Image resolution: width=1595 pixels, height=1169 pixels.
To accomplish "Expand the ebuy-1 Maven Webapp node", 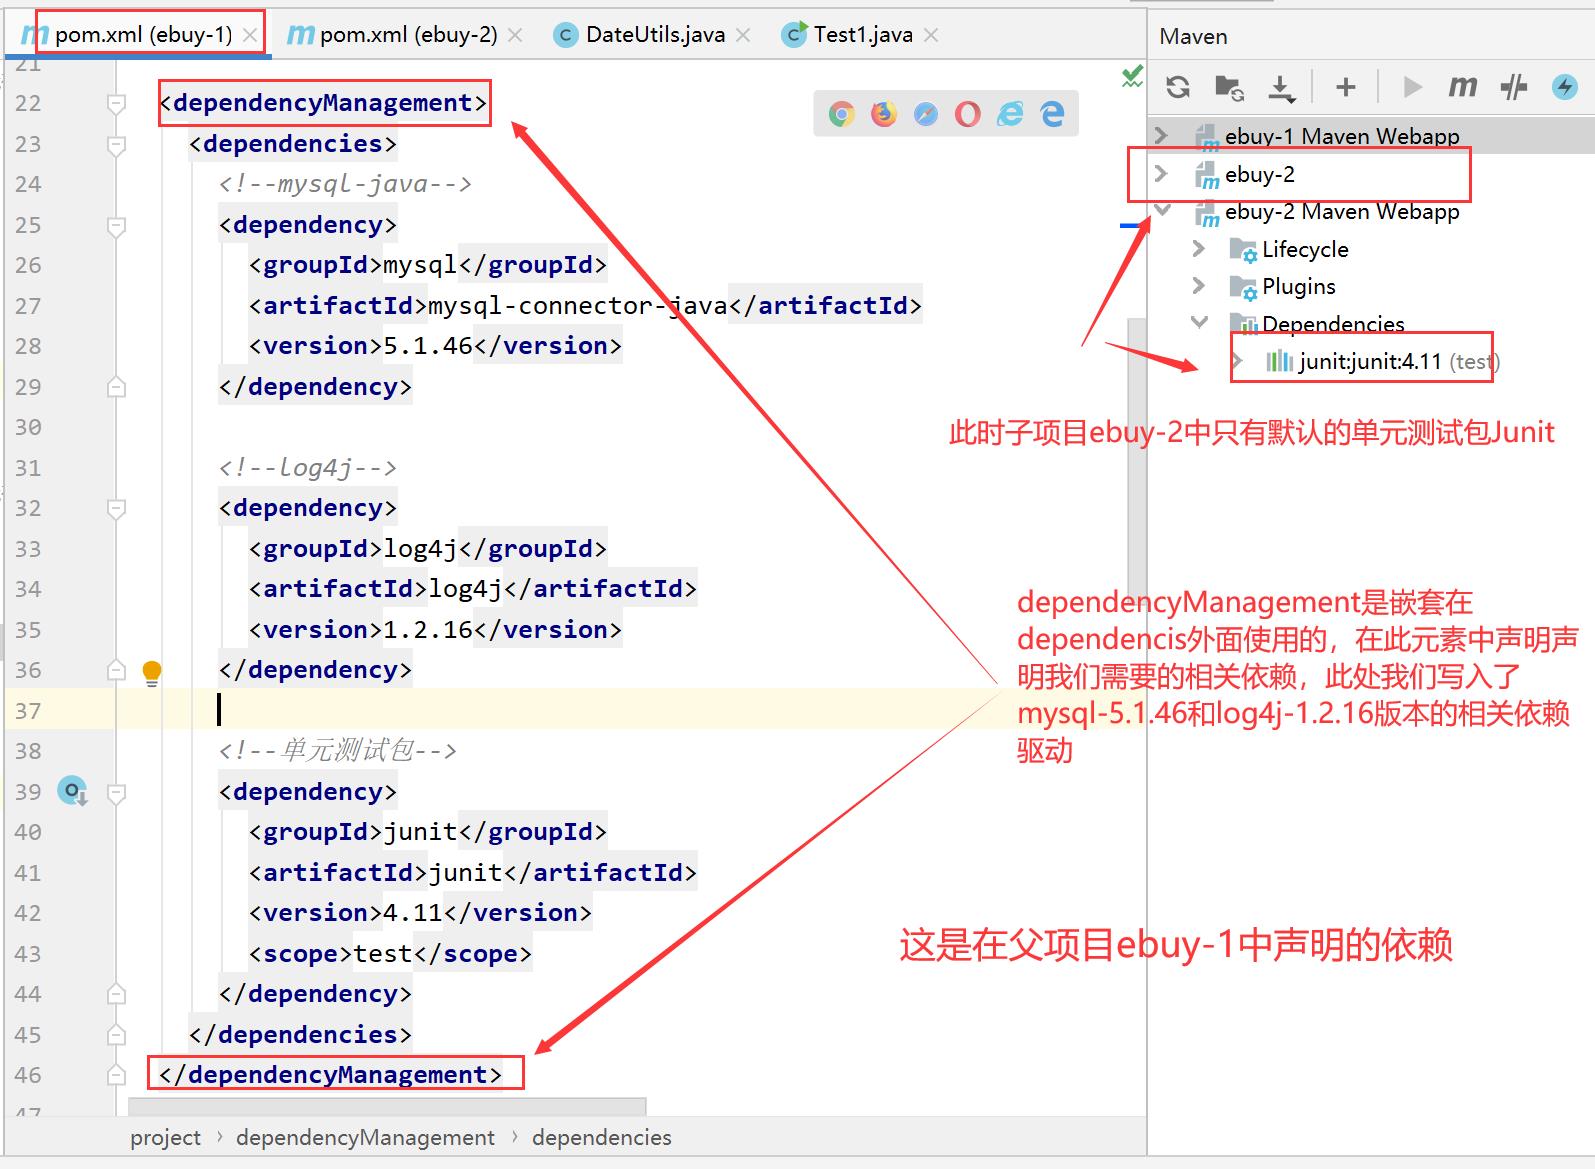I will tap(1161, 135).
